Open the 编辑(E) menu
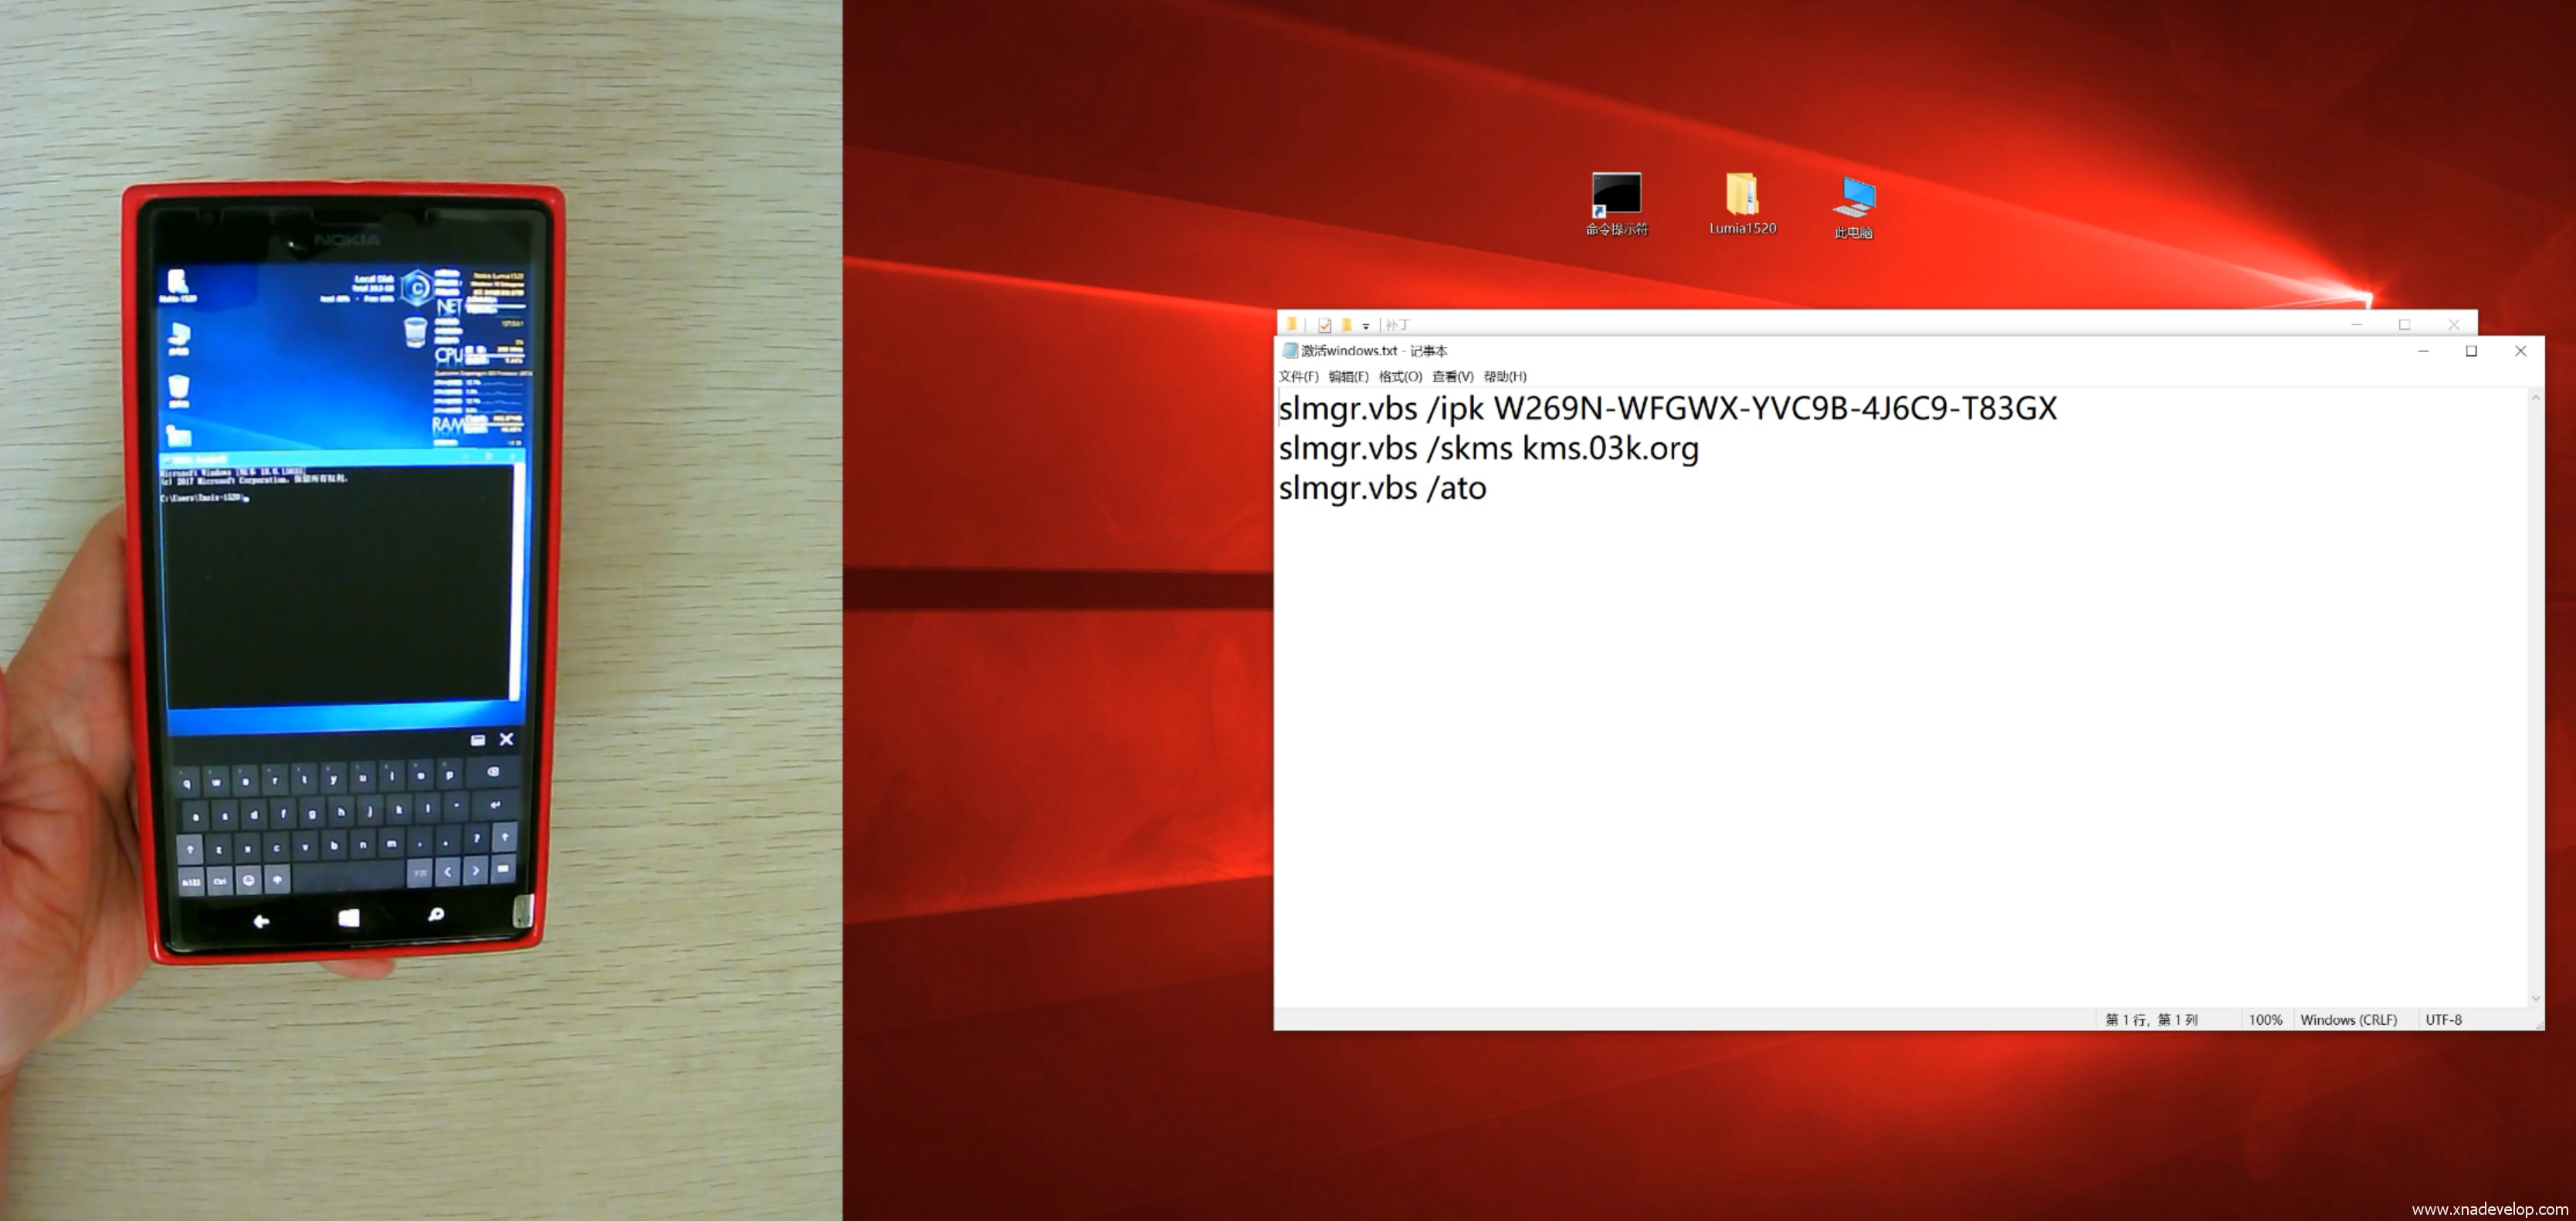The width and height of the screenshot is (2576, 1221). pyautogui.click(x=1348, y=377)
